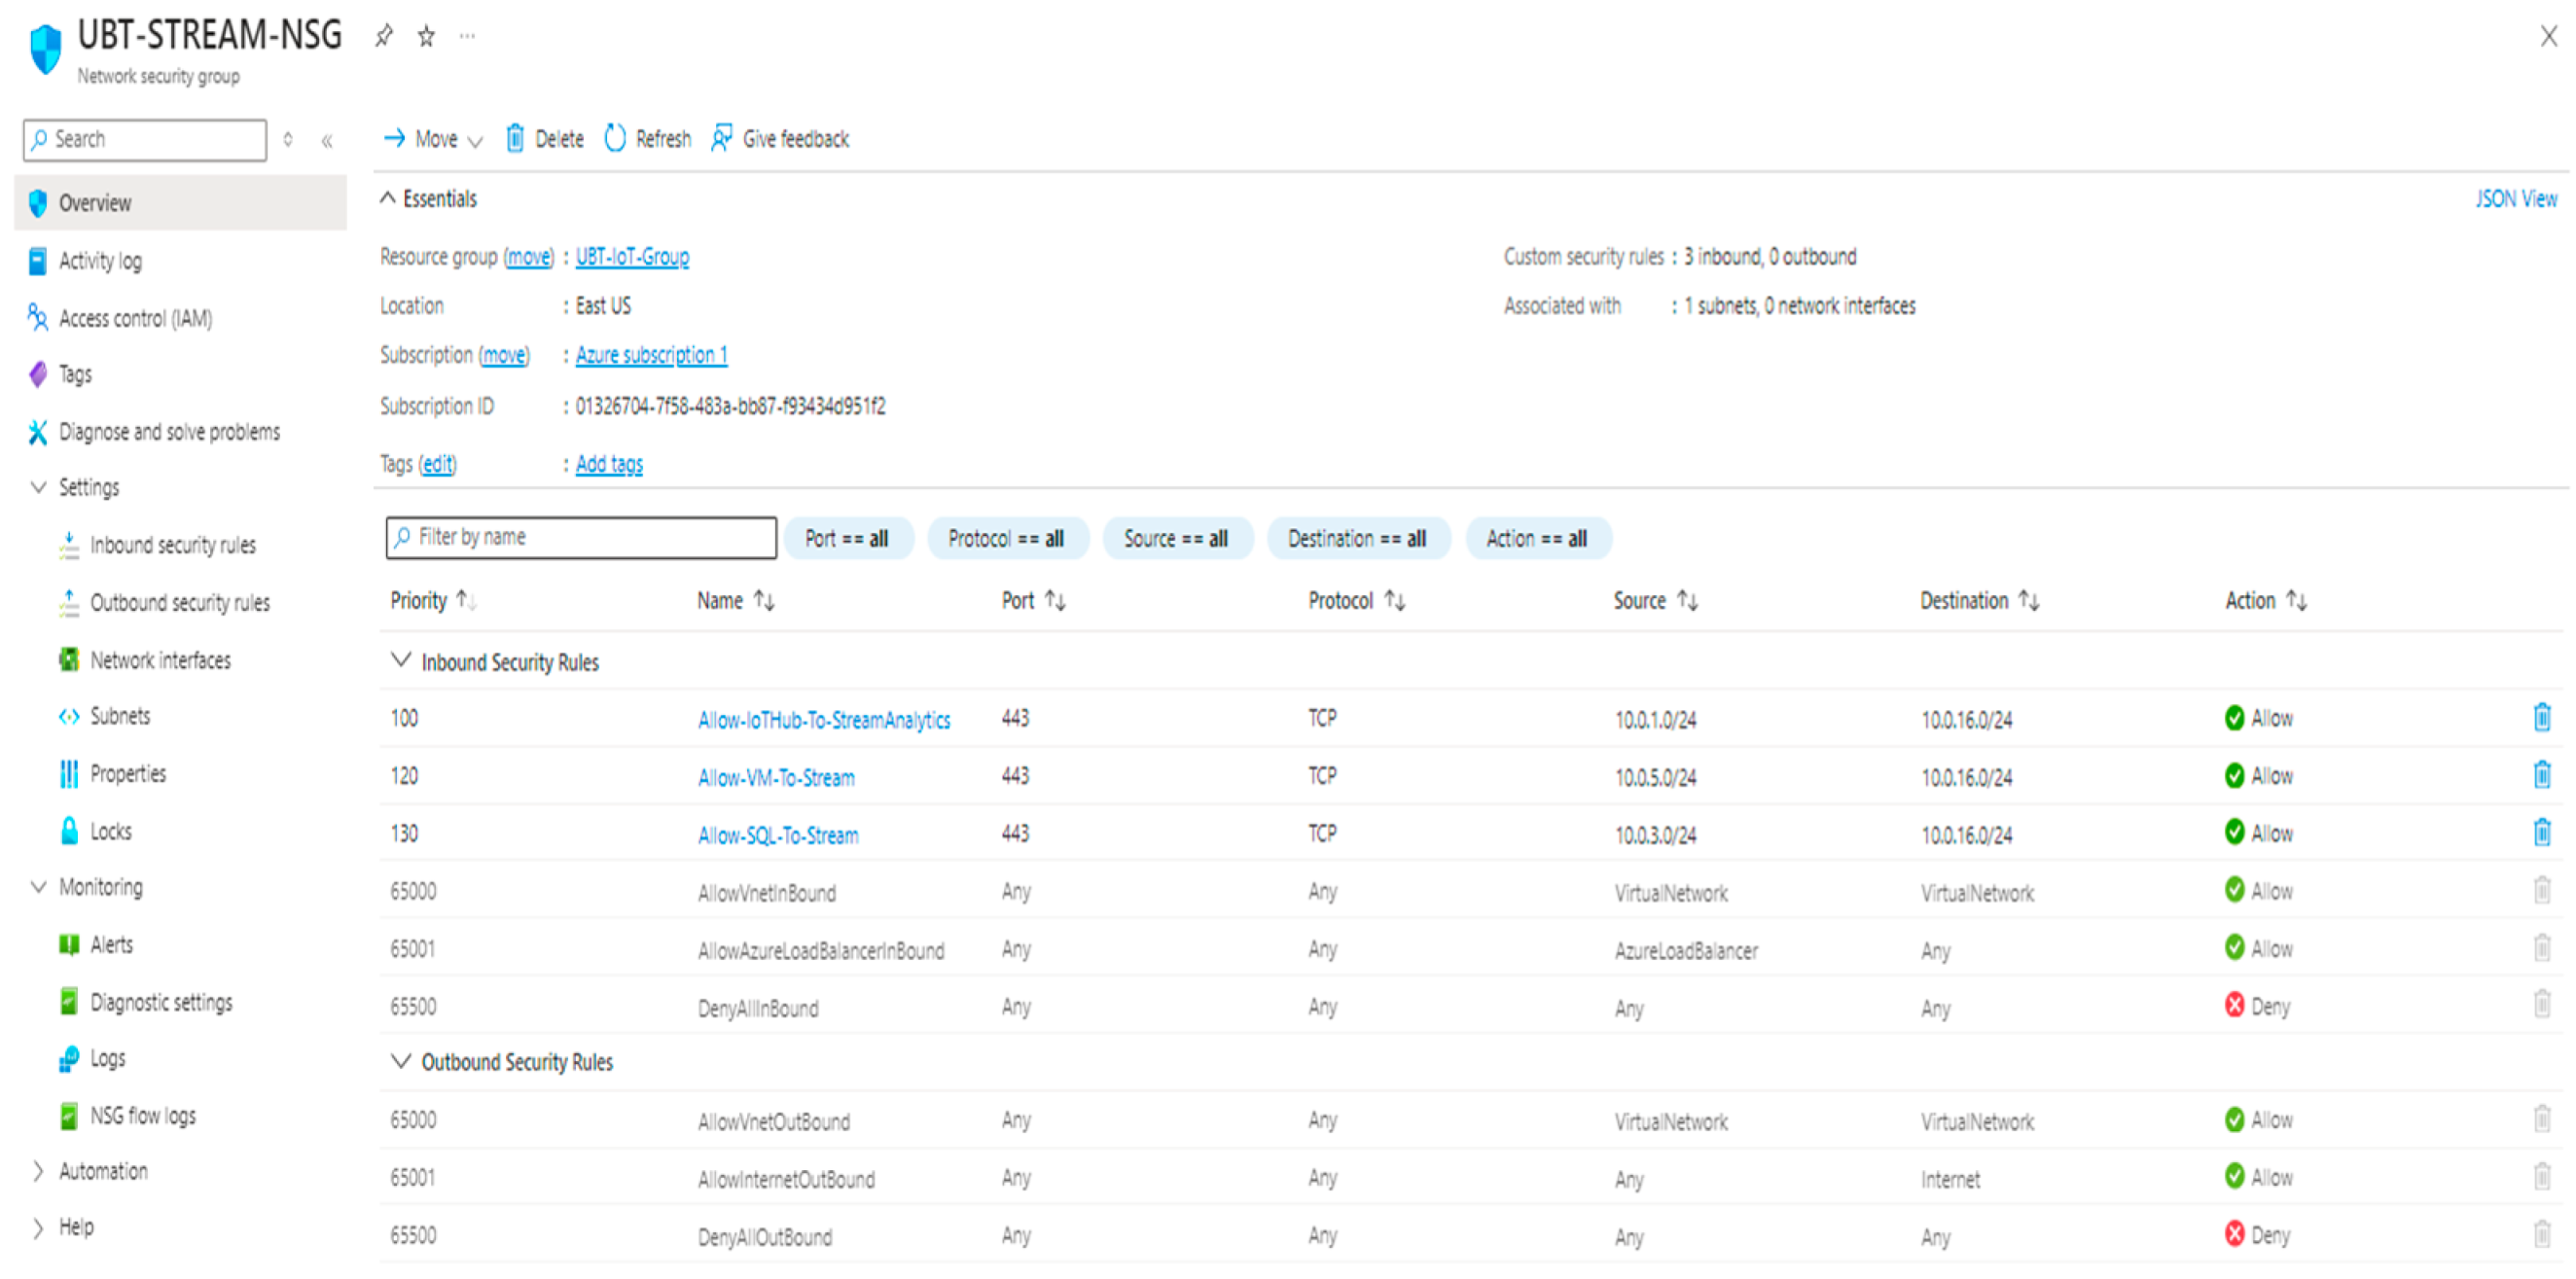Delete the Allow-IoTHub-To-StreamAnalytics rule via trash icon
This screenshot has height=1279, width=2576.
(x=2541, y=718)
